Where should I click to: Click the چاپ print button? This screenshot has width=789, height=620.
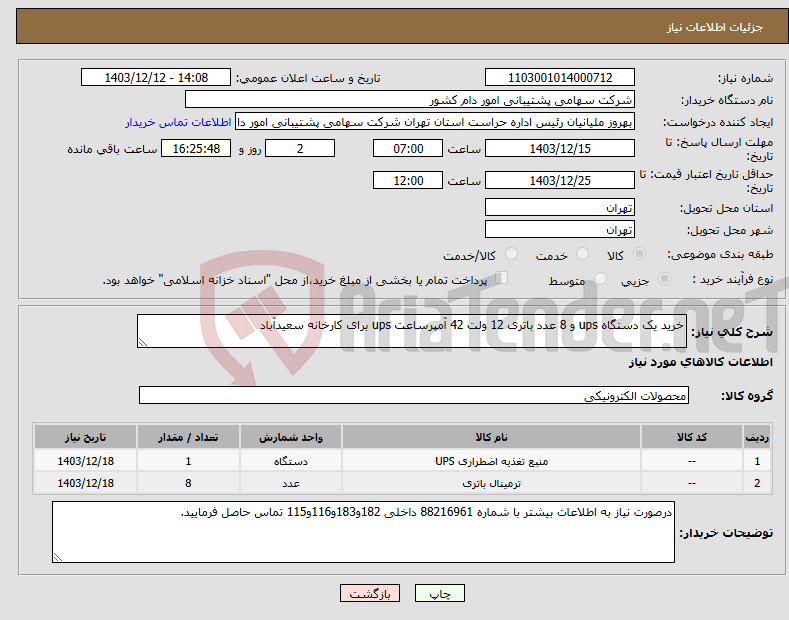440,594
